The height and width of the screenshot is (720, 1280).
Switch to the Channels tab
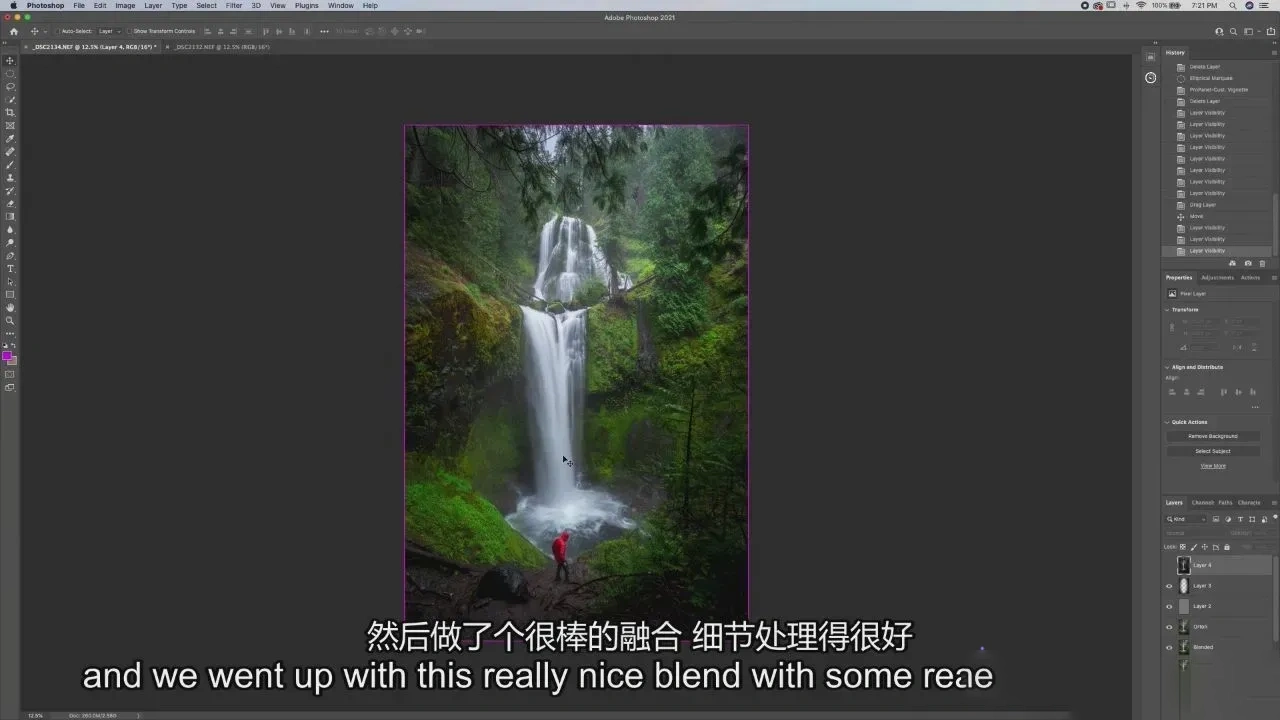[x=1202, y=502]
